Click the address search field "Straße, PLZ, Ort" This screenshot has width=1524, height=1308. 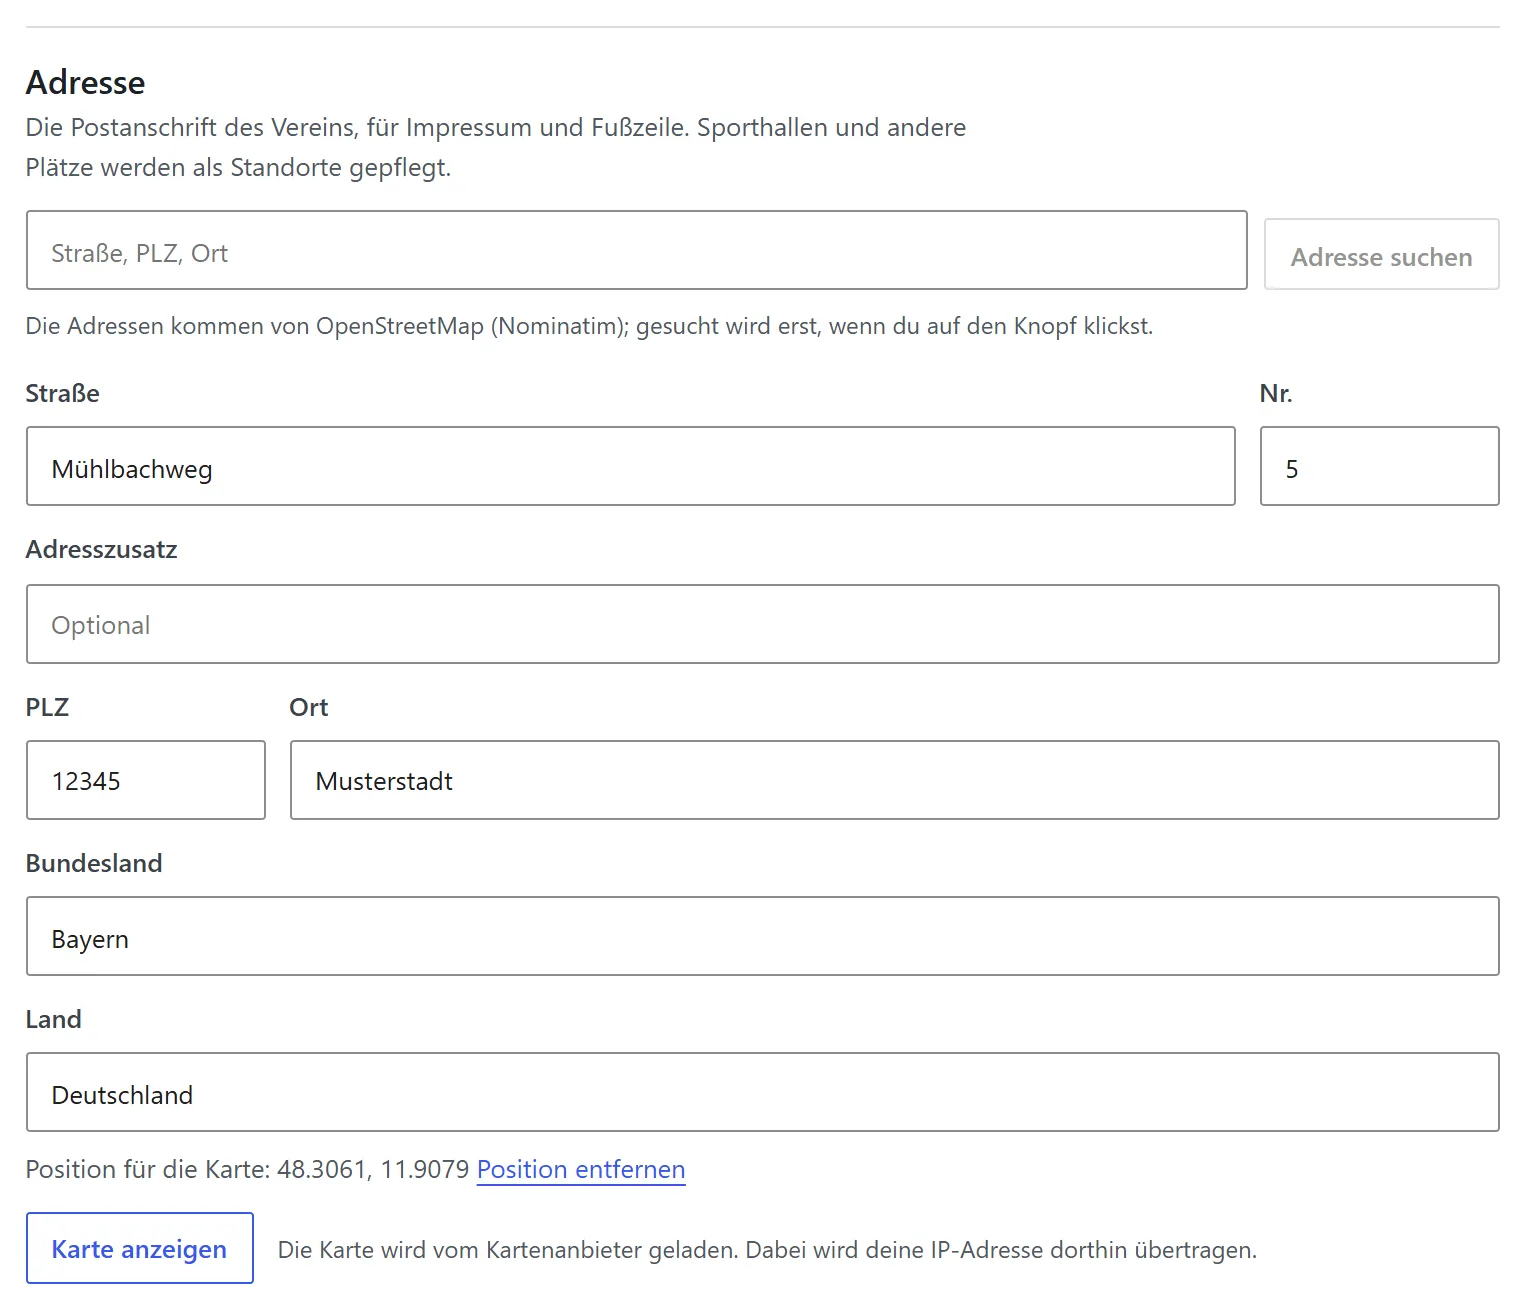pyautogui.click(x=636, y=250)
